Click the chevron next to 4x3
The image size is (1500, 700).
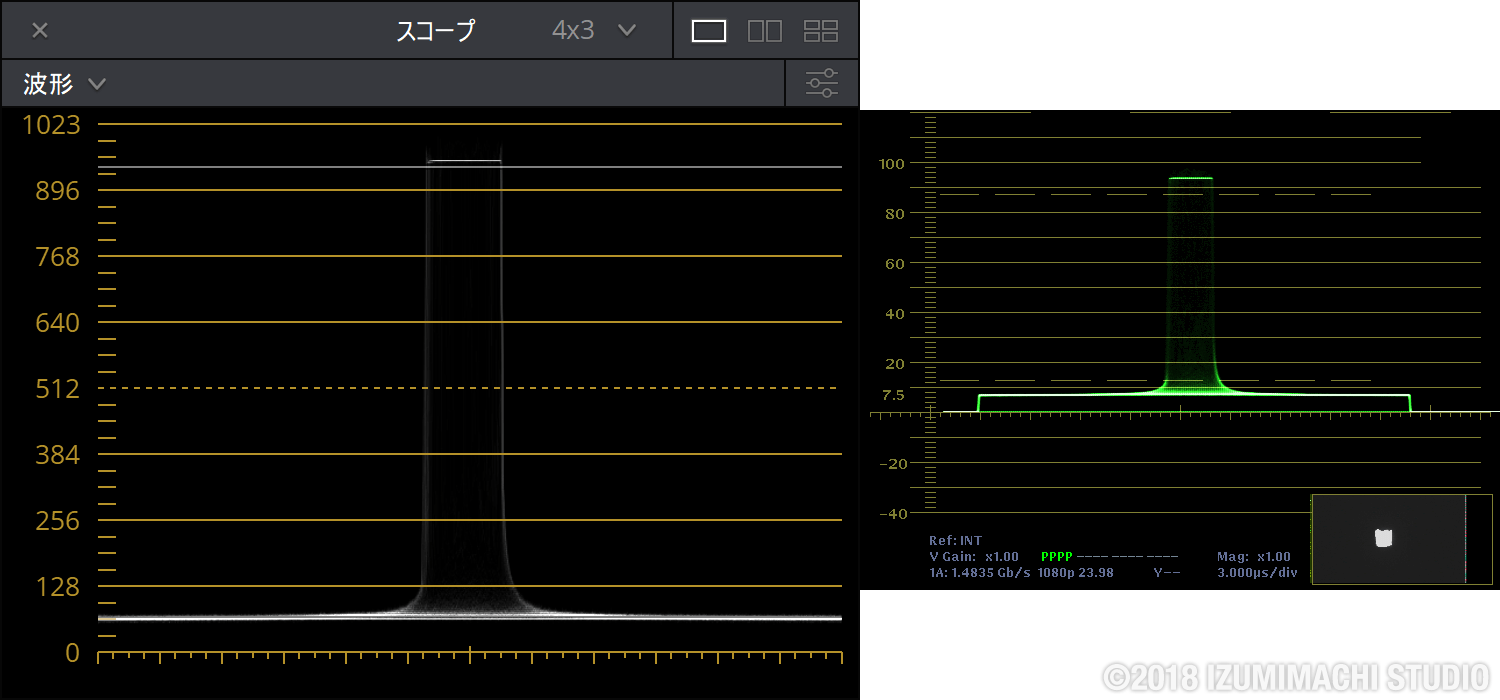[627, 30]
